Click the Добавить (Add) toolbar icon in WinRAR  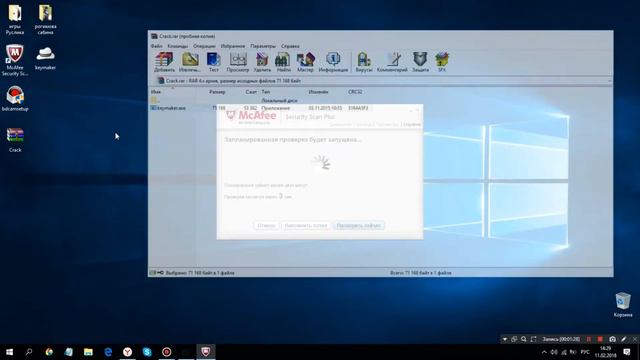[x=164, y=62]
